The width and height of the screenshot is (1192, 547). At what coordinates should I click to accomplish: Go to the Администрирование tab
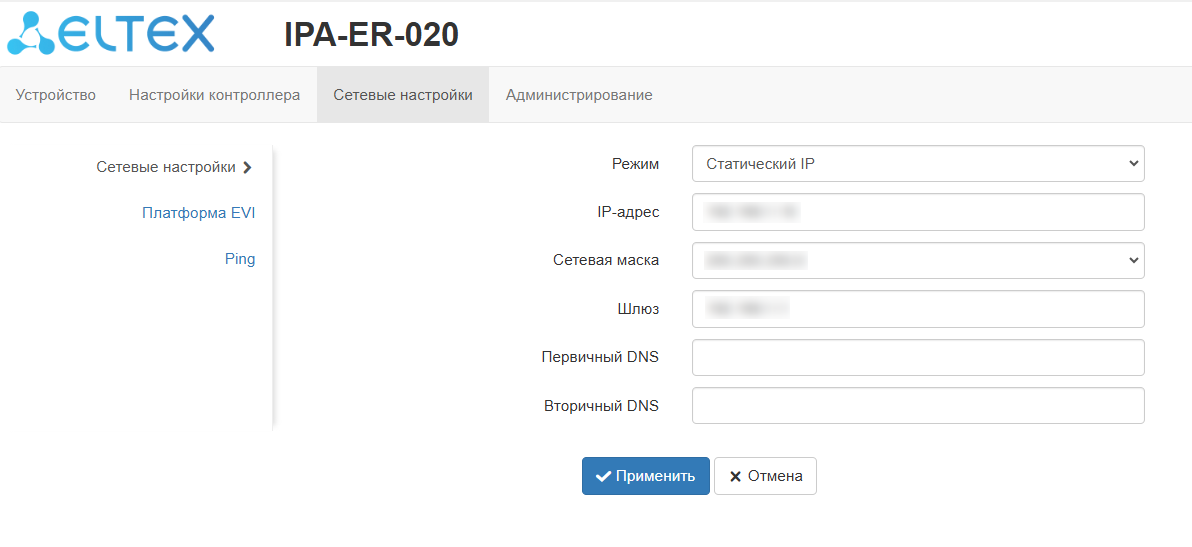click(579, 95)
